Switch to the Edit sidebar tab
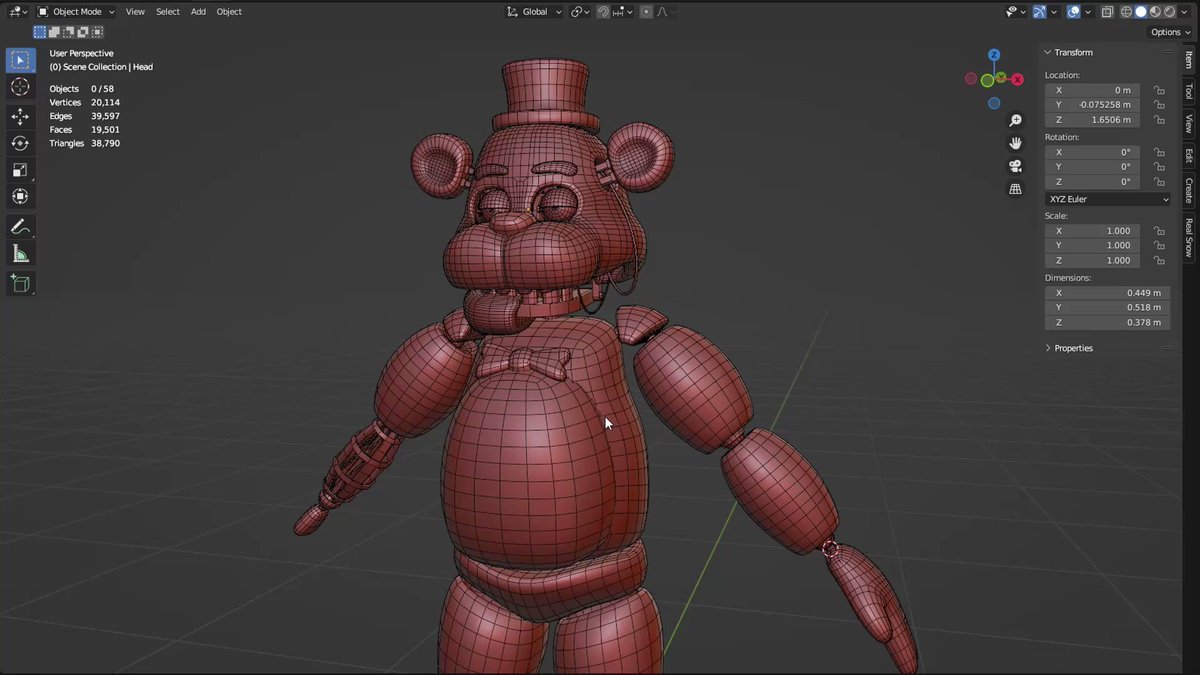The height and width of the screenshot is (675, 1200). (x=1189, y=156)
